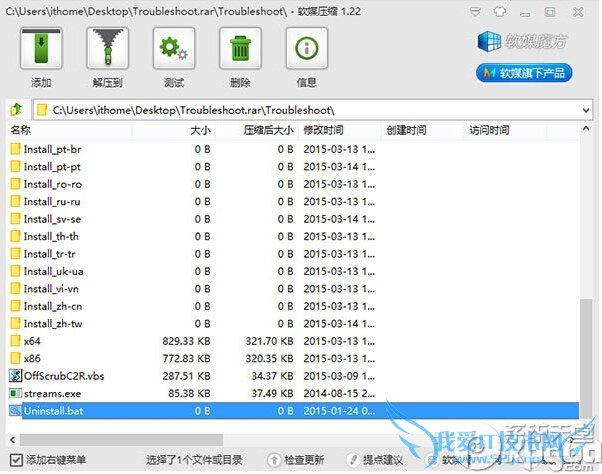Click the 287.51 KB size value

[186, 376]
